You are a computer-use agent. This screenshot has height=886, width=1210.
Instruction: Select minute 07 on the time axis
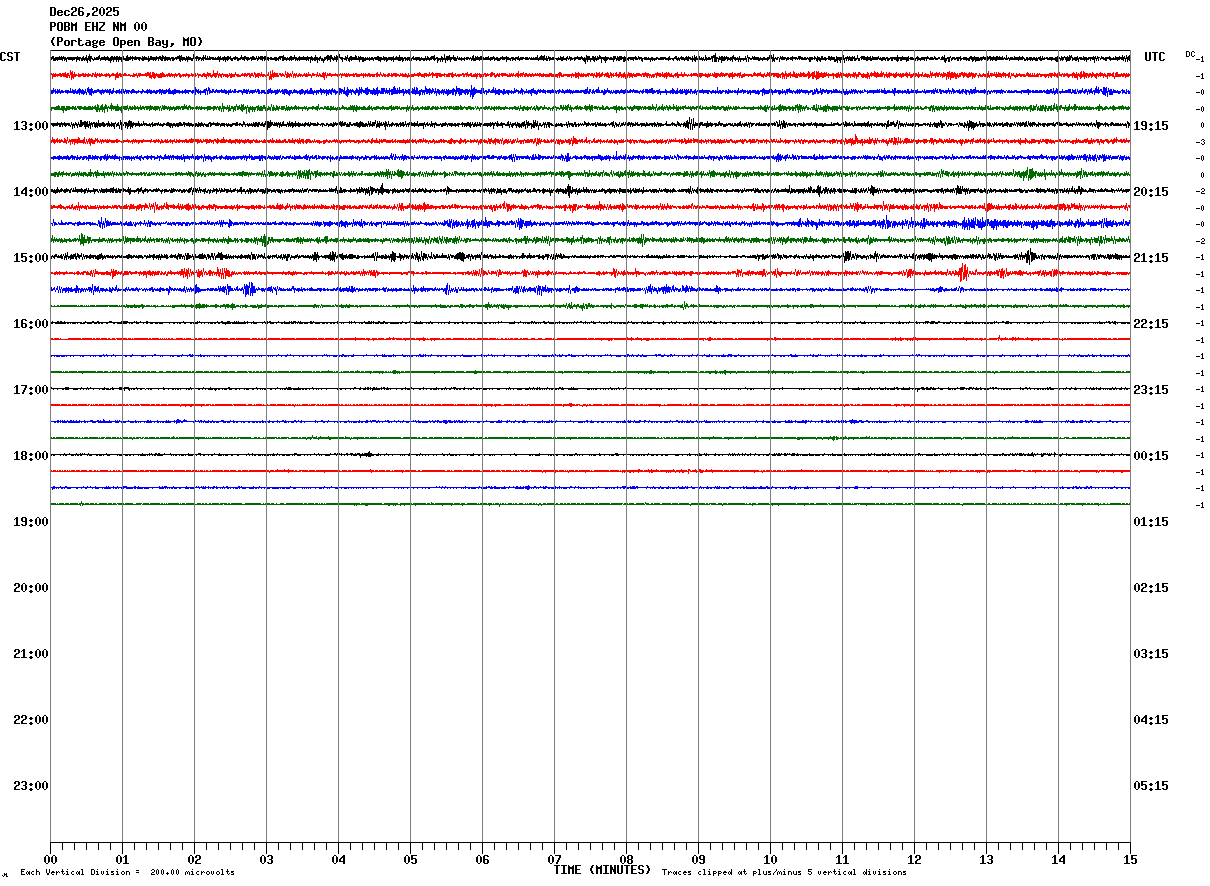pyautogui.click(x=554, y=860)
